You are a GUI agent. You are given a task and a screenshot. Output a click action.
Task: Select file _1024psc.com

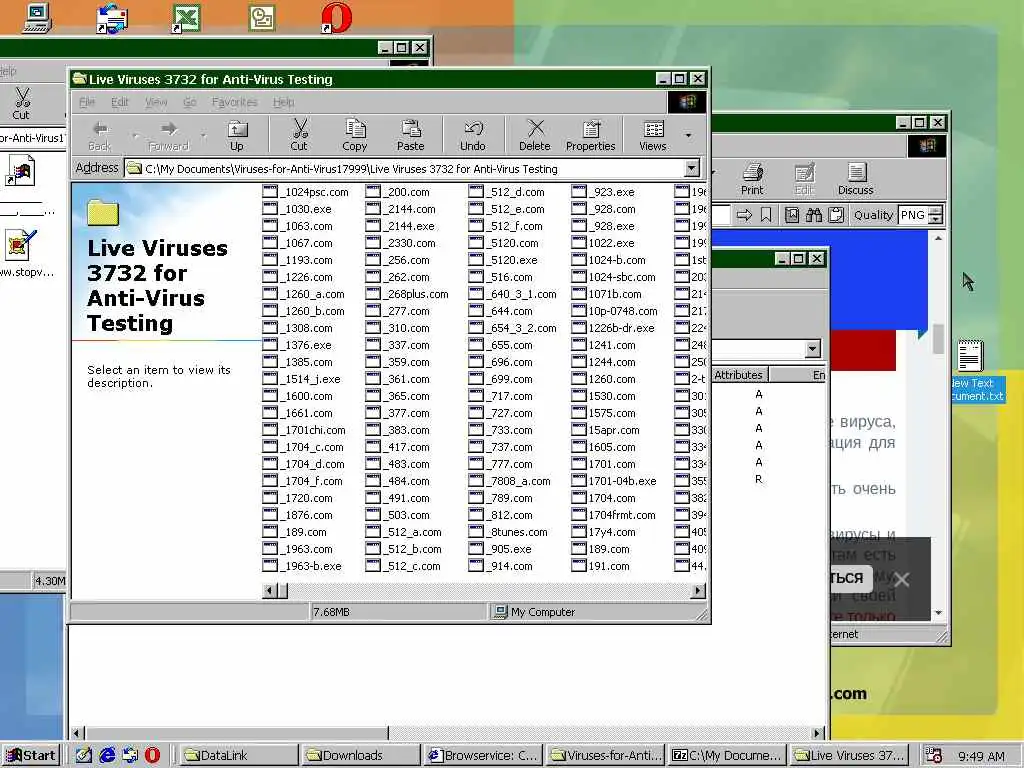point(306,192)
